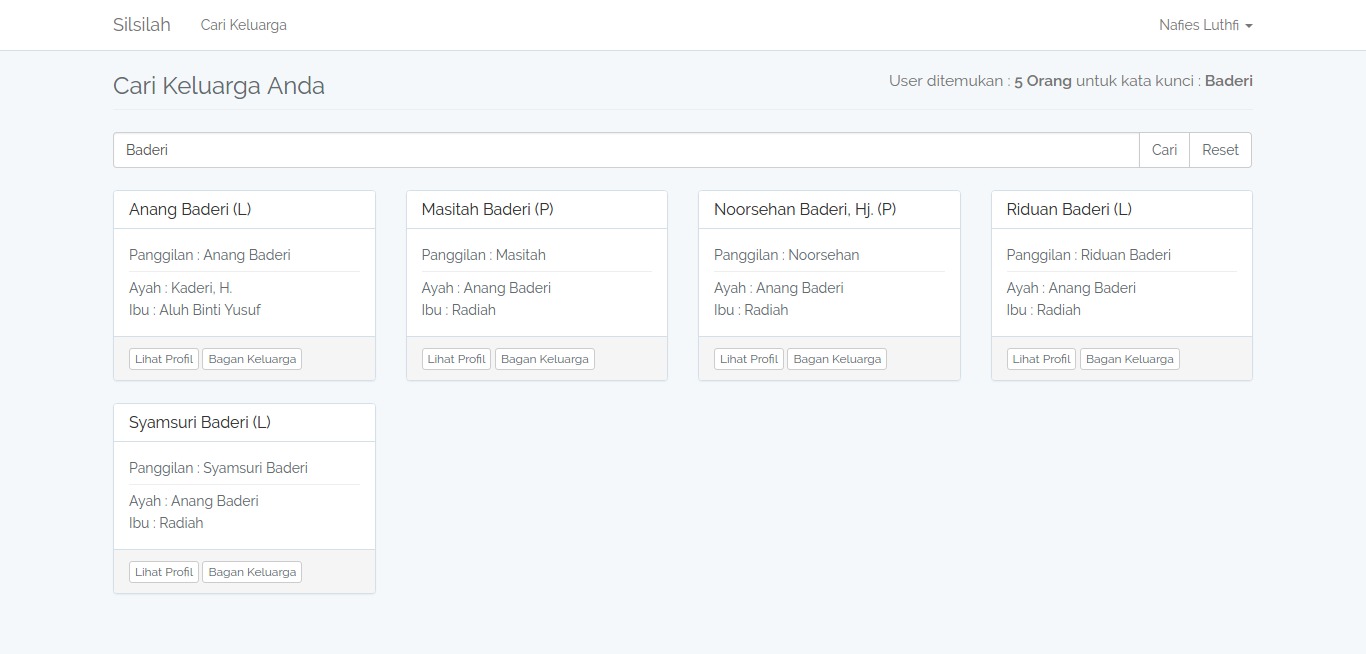
Task: Open Riduan Baderi's family chart
Action: click(1129, 358)
